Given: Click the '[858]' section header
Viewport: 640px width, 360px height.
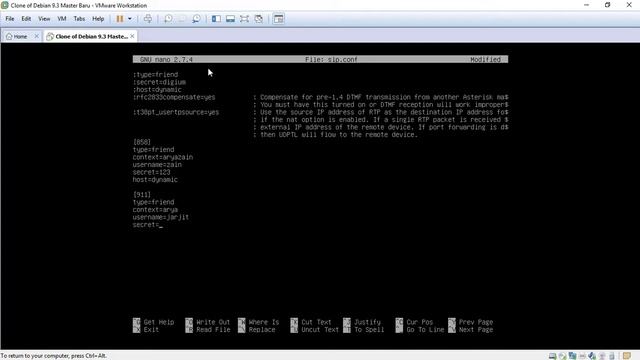Looking at the screenshot, I should tap(142, 142).
